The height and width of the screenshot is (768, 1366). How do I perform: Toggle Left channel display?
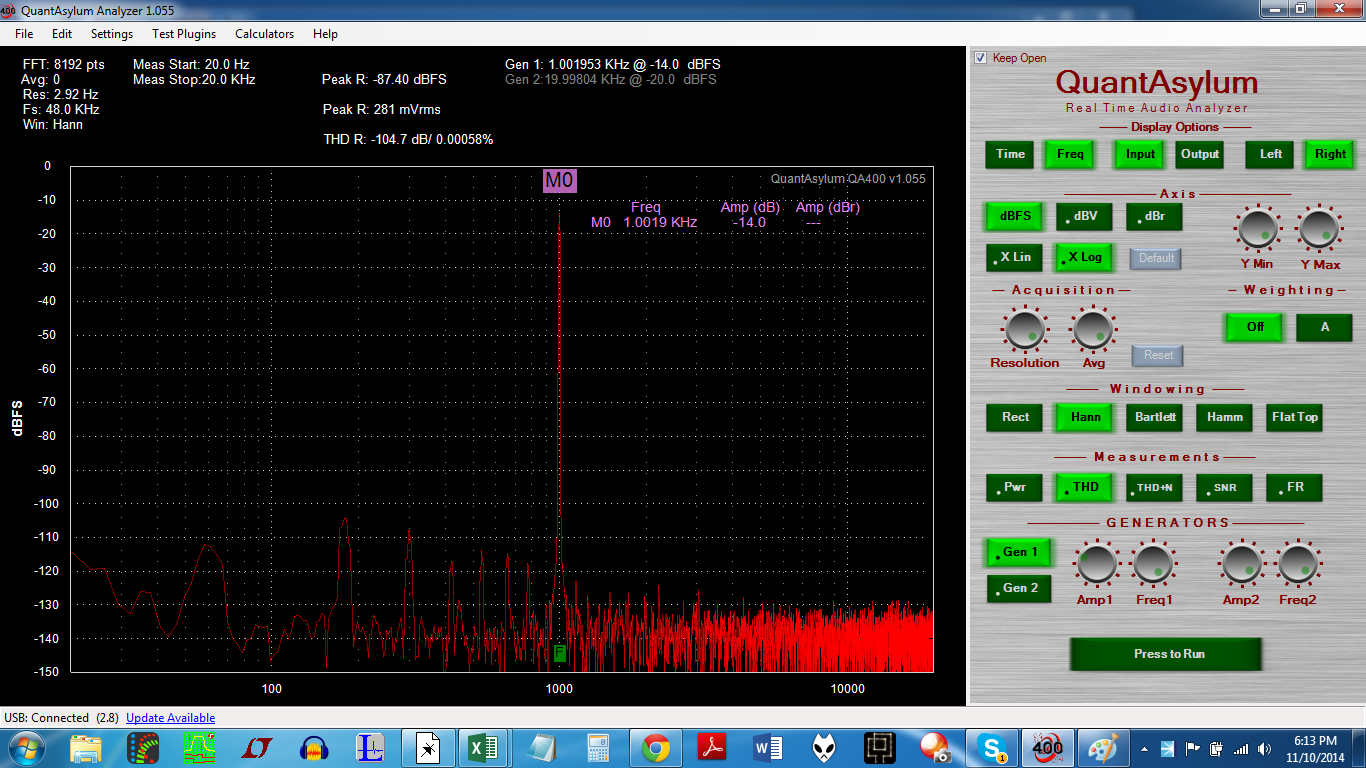pyautogui.click(x=1270, y=154)
